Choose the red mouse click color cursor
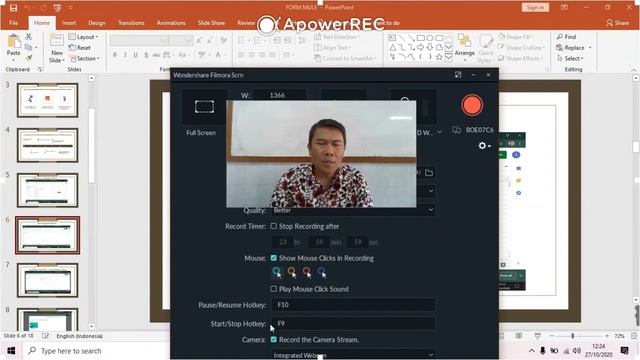 (307, 272)
